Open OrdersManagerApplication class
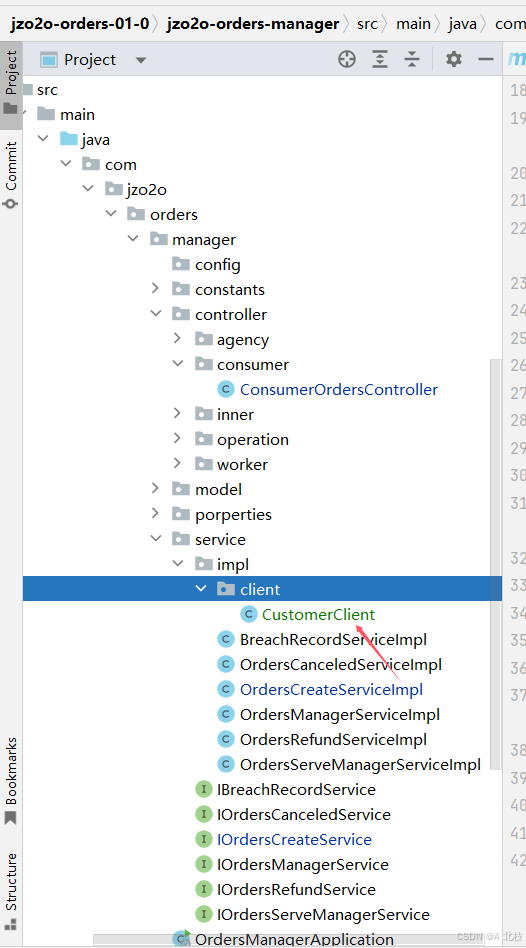The height and width of the screenshot is (948, 526). click(294, 939)
